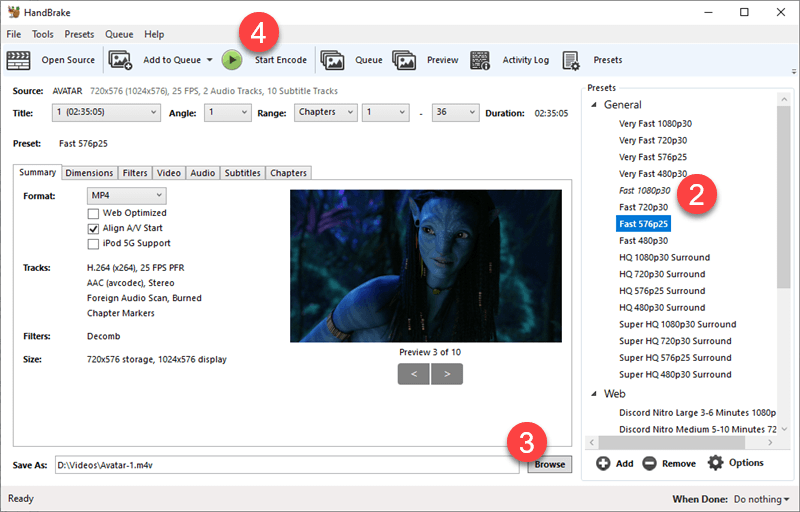Viewport: 800px width, 512px height.
Task: Select Discord Nitro Large 3-6 Minutes preset
Action: click(697, 413)
